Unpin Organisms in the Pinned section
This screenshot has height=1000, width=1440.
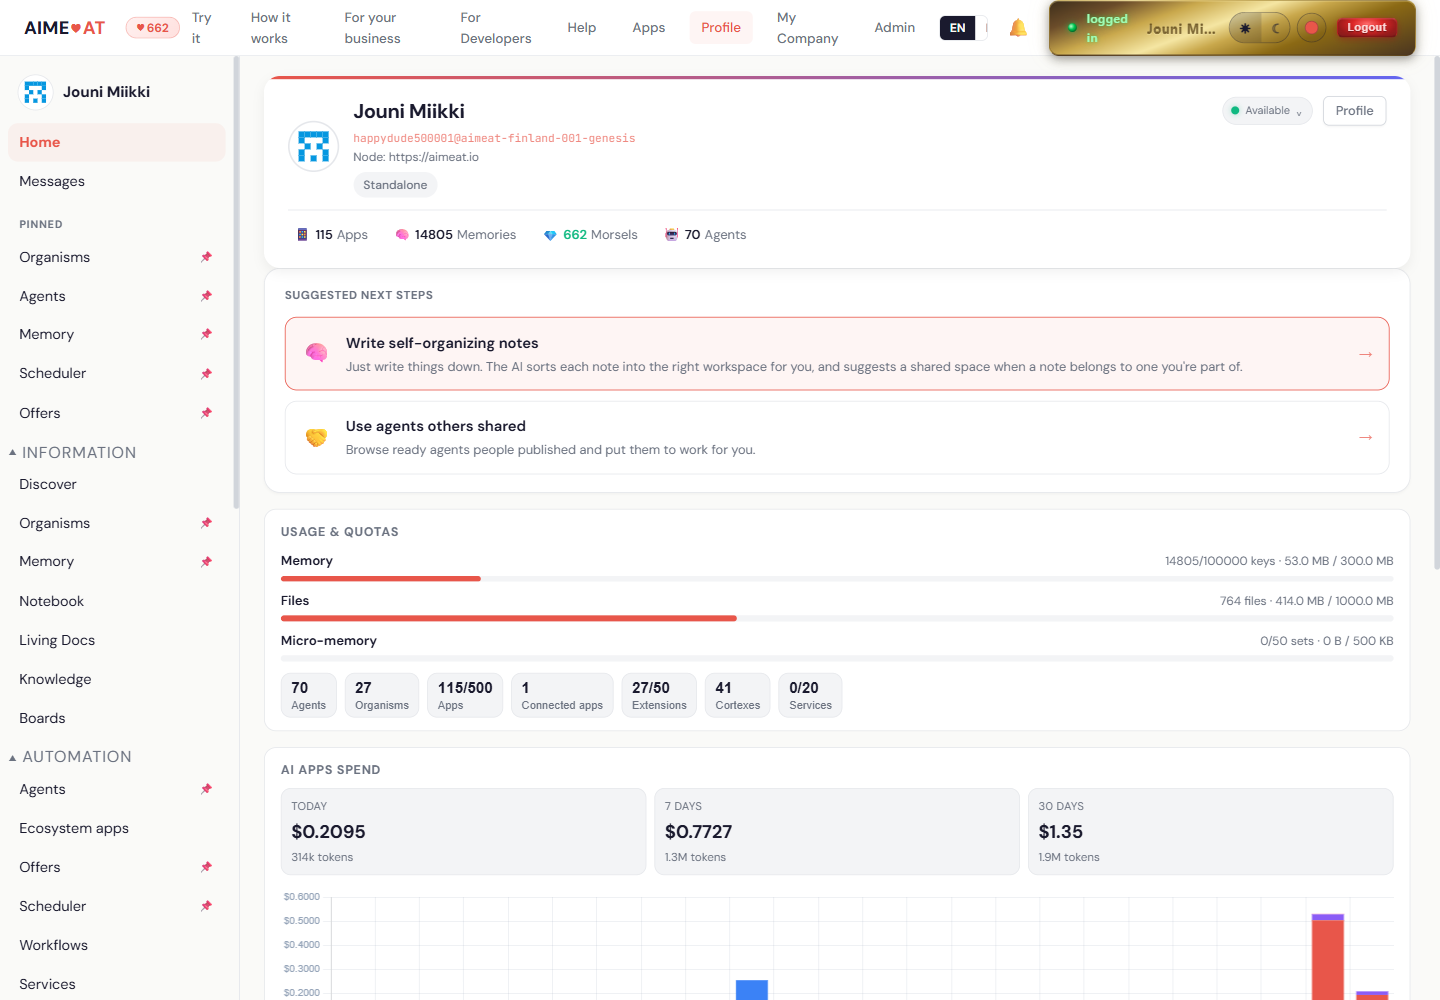point(206,257)
